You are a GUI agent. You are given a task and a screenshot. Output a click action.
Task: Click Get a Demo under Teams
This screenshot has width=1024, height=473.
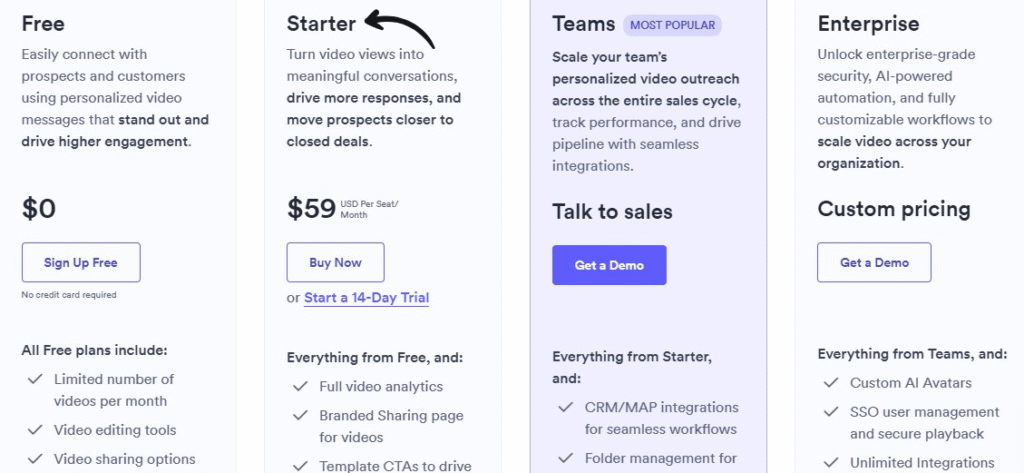pos(609,265)
